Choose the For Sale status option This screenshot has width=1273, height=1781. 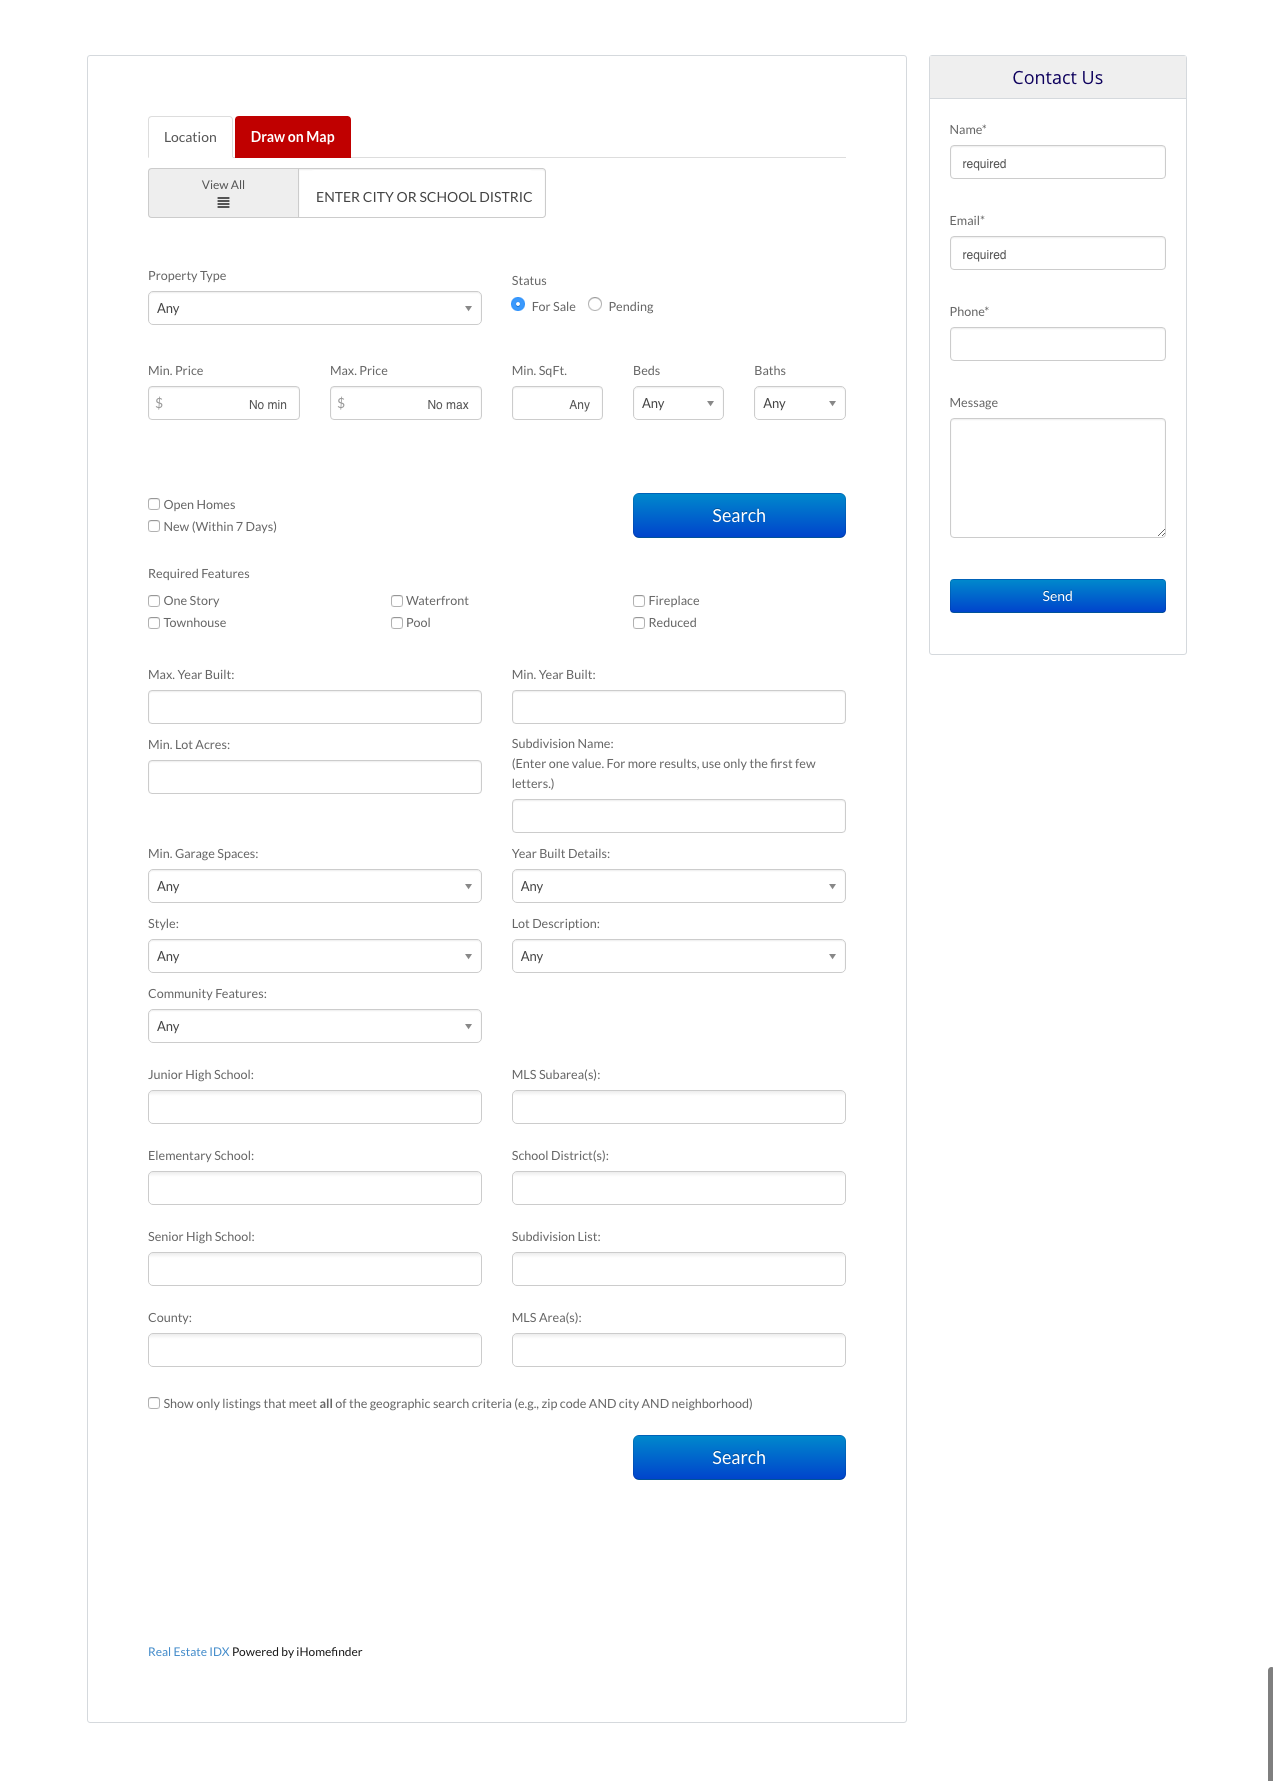tap(518, 305)
